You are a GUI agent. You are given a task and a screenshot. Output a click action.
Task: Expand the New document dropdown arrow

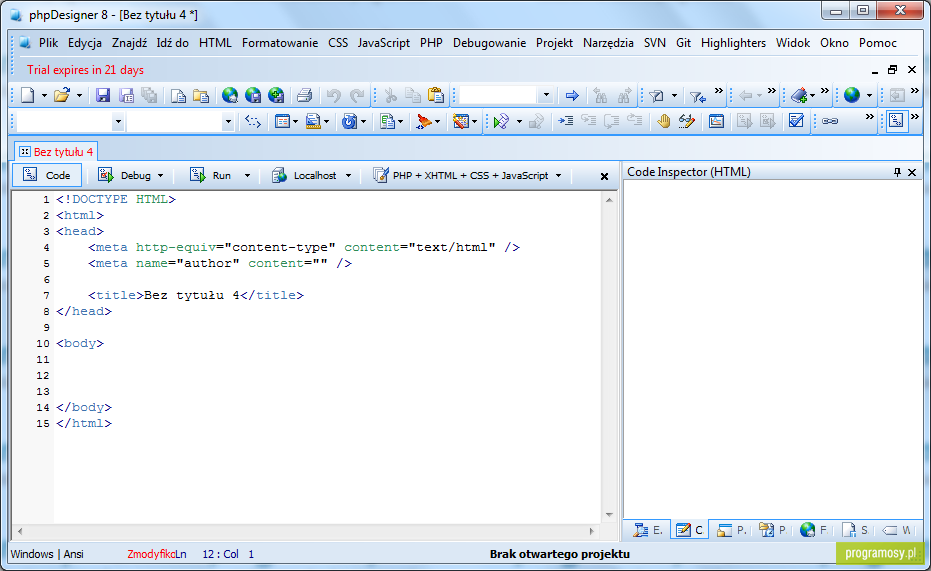tap(44, 96)
